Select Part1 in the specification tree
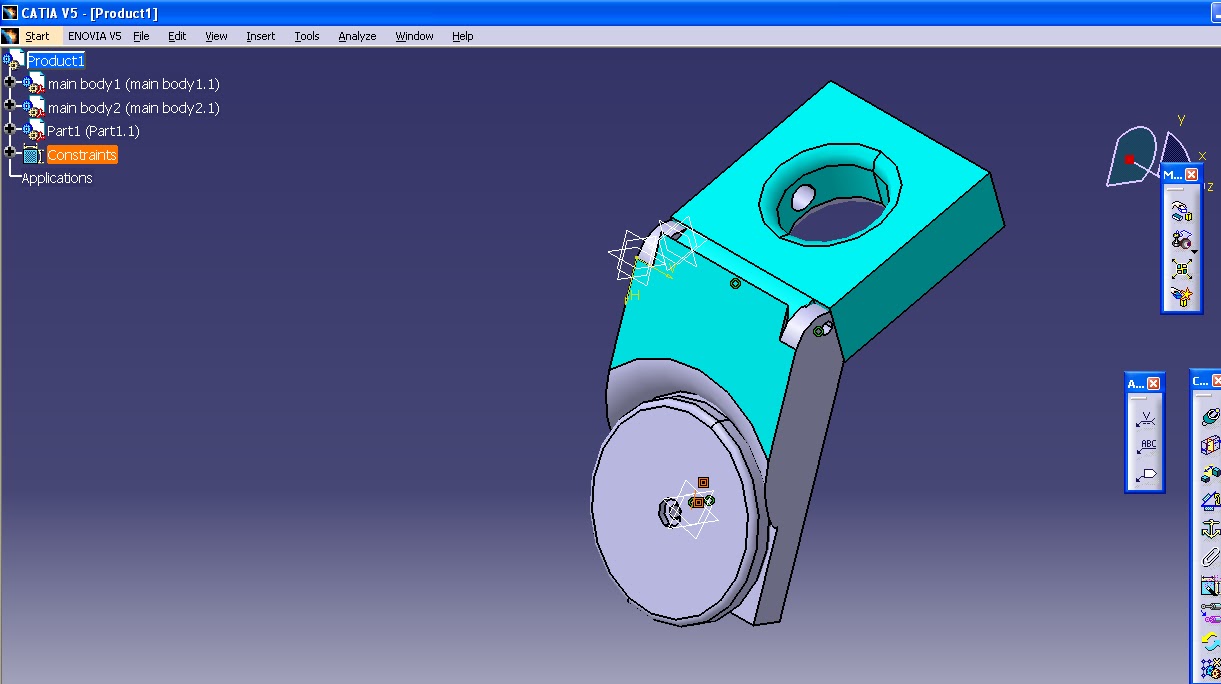 point(95,131)
